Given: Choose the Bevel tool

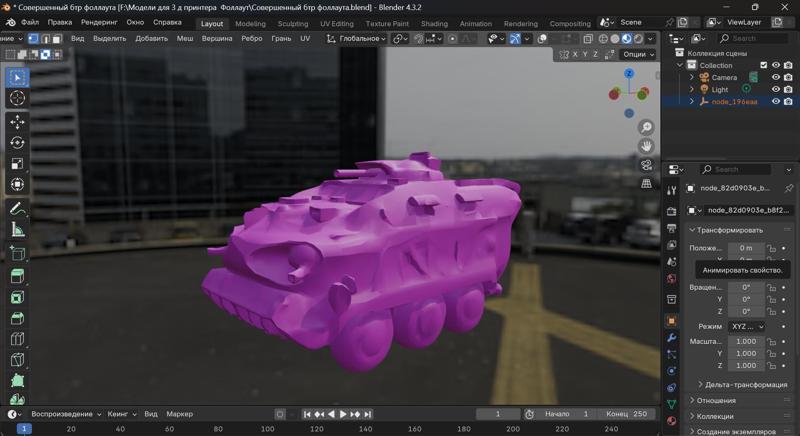Looking at the screenshot, I should click(x=17, y=318).
